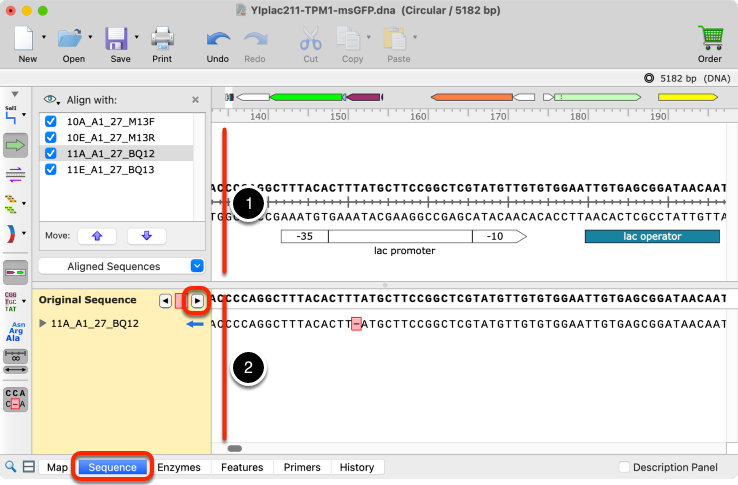Click the Redo arrow icon
The width and height of the screenshot is (738, 485).
255,40
